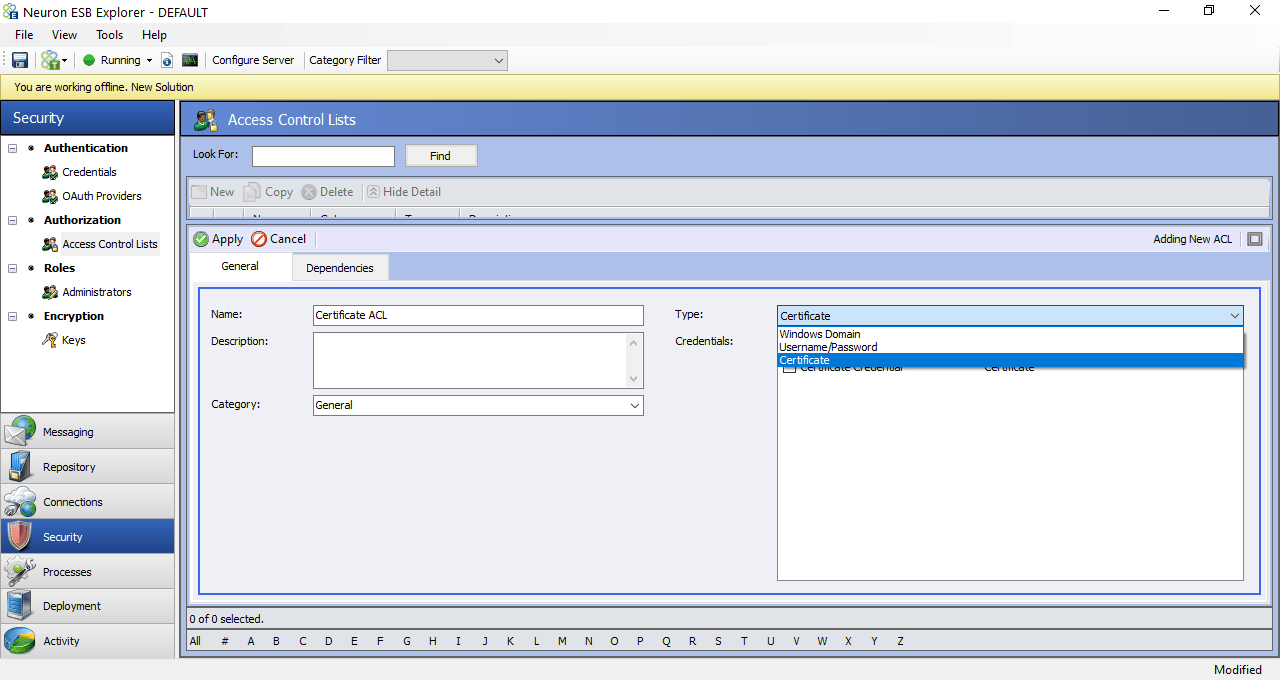Collapse the Roles tree node

(13, 268)
